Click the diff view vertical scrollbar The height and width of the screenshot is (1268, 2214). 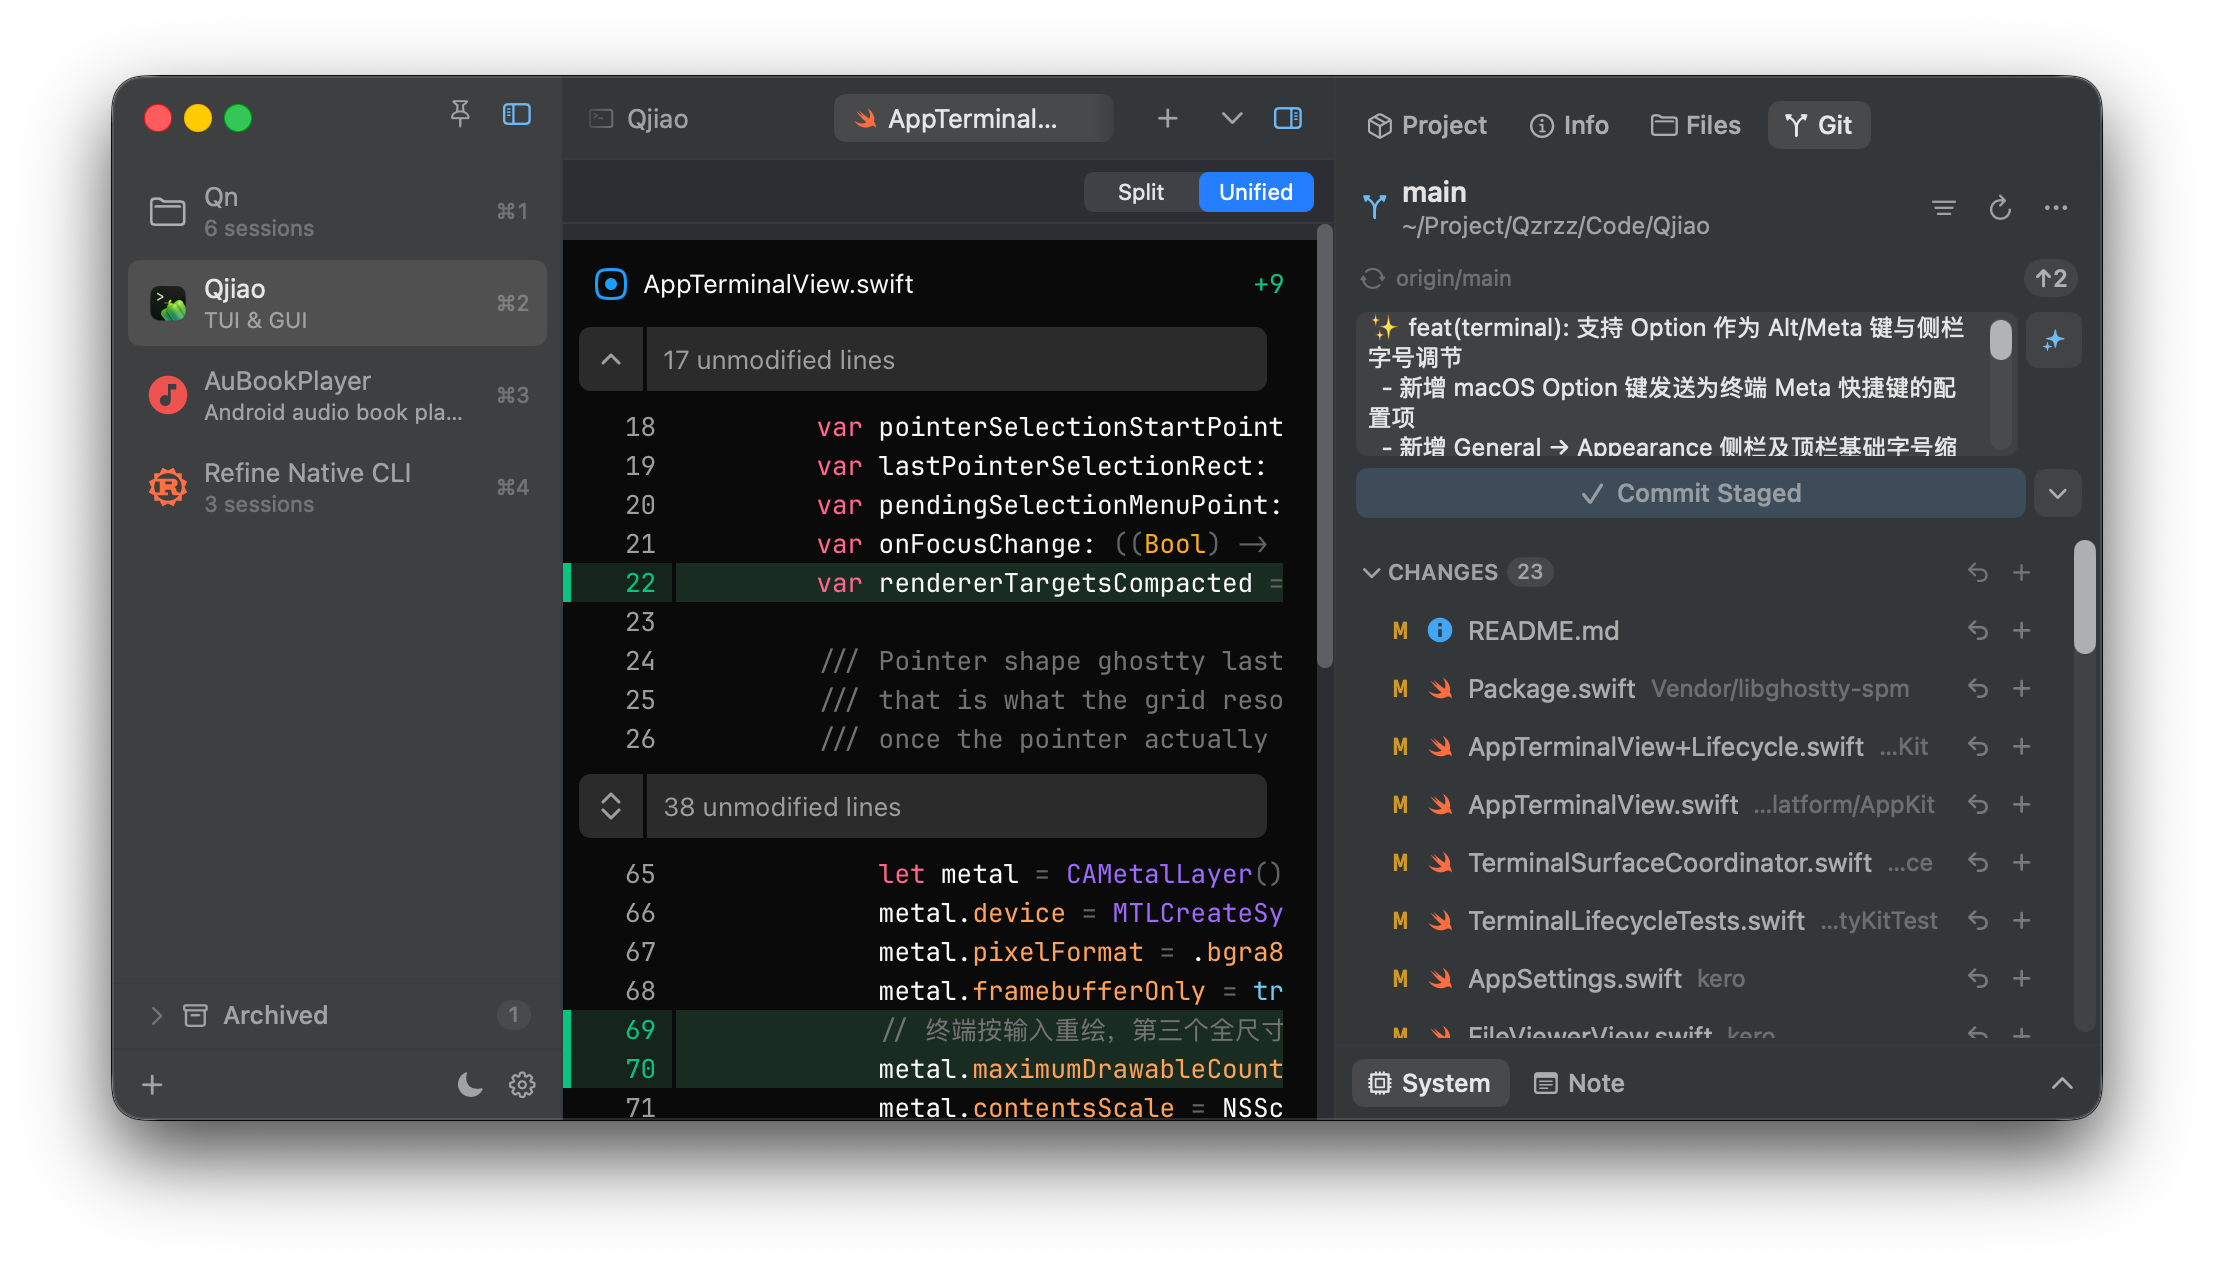pyautogui.click(x=1325, y=447)
